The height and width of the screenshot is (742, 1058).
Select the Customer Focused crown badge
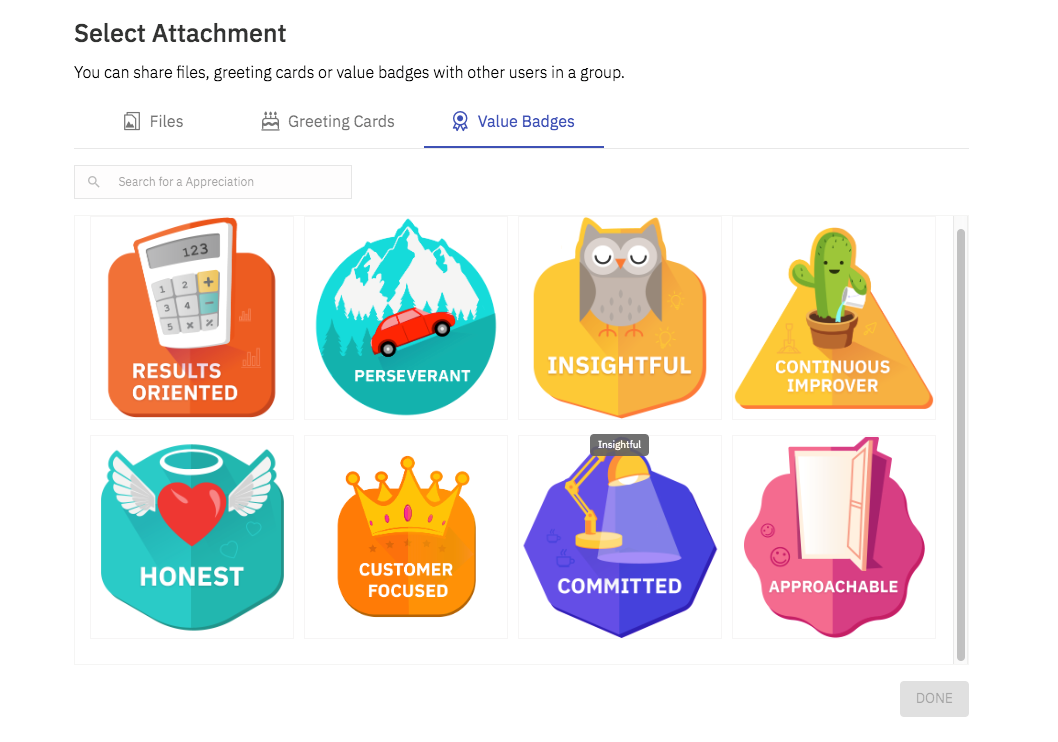click(406, 537)
